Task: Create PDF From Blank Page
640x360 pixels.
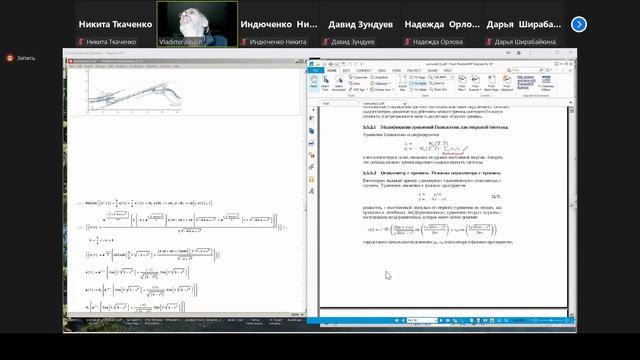Action: 491,83
